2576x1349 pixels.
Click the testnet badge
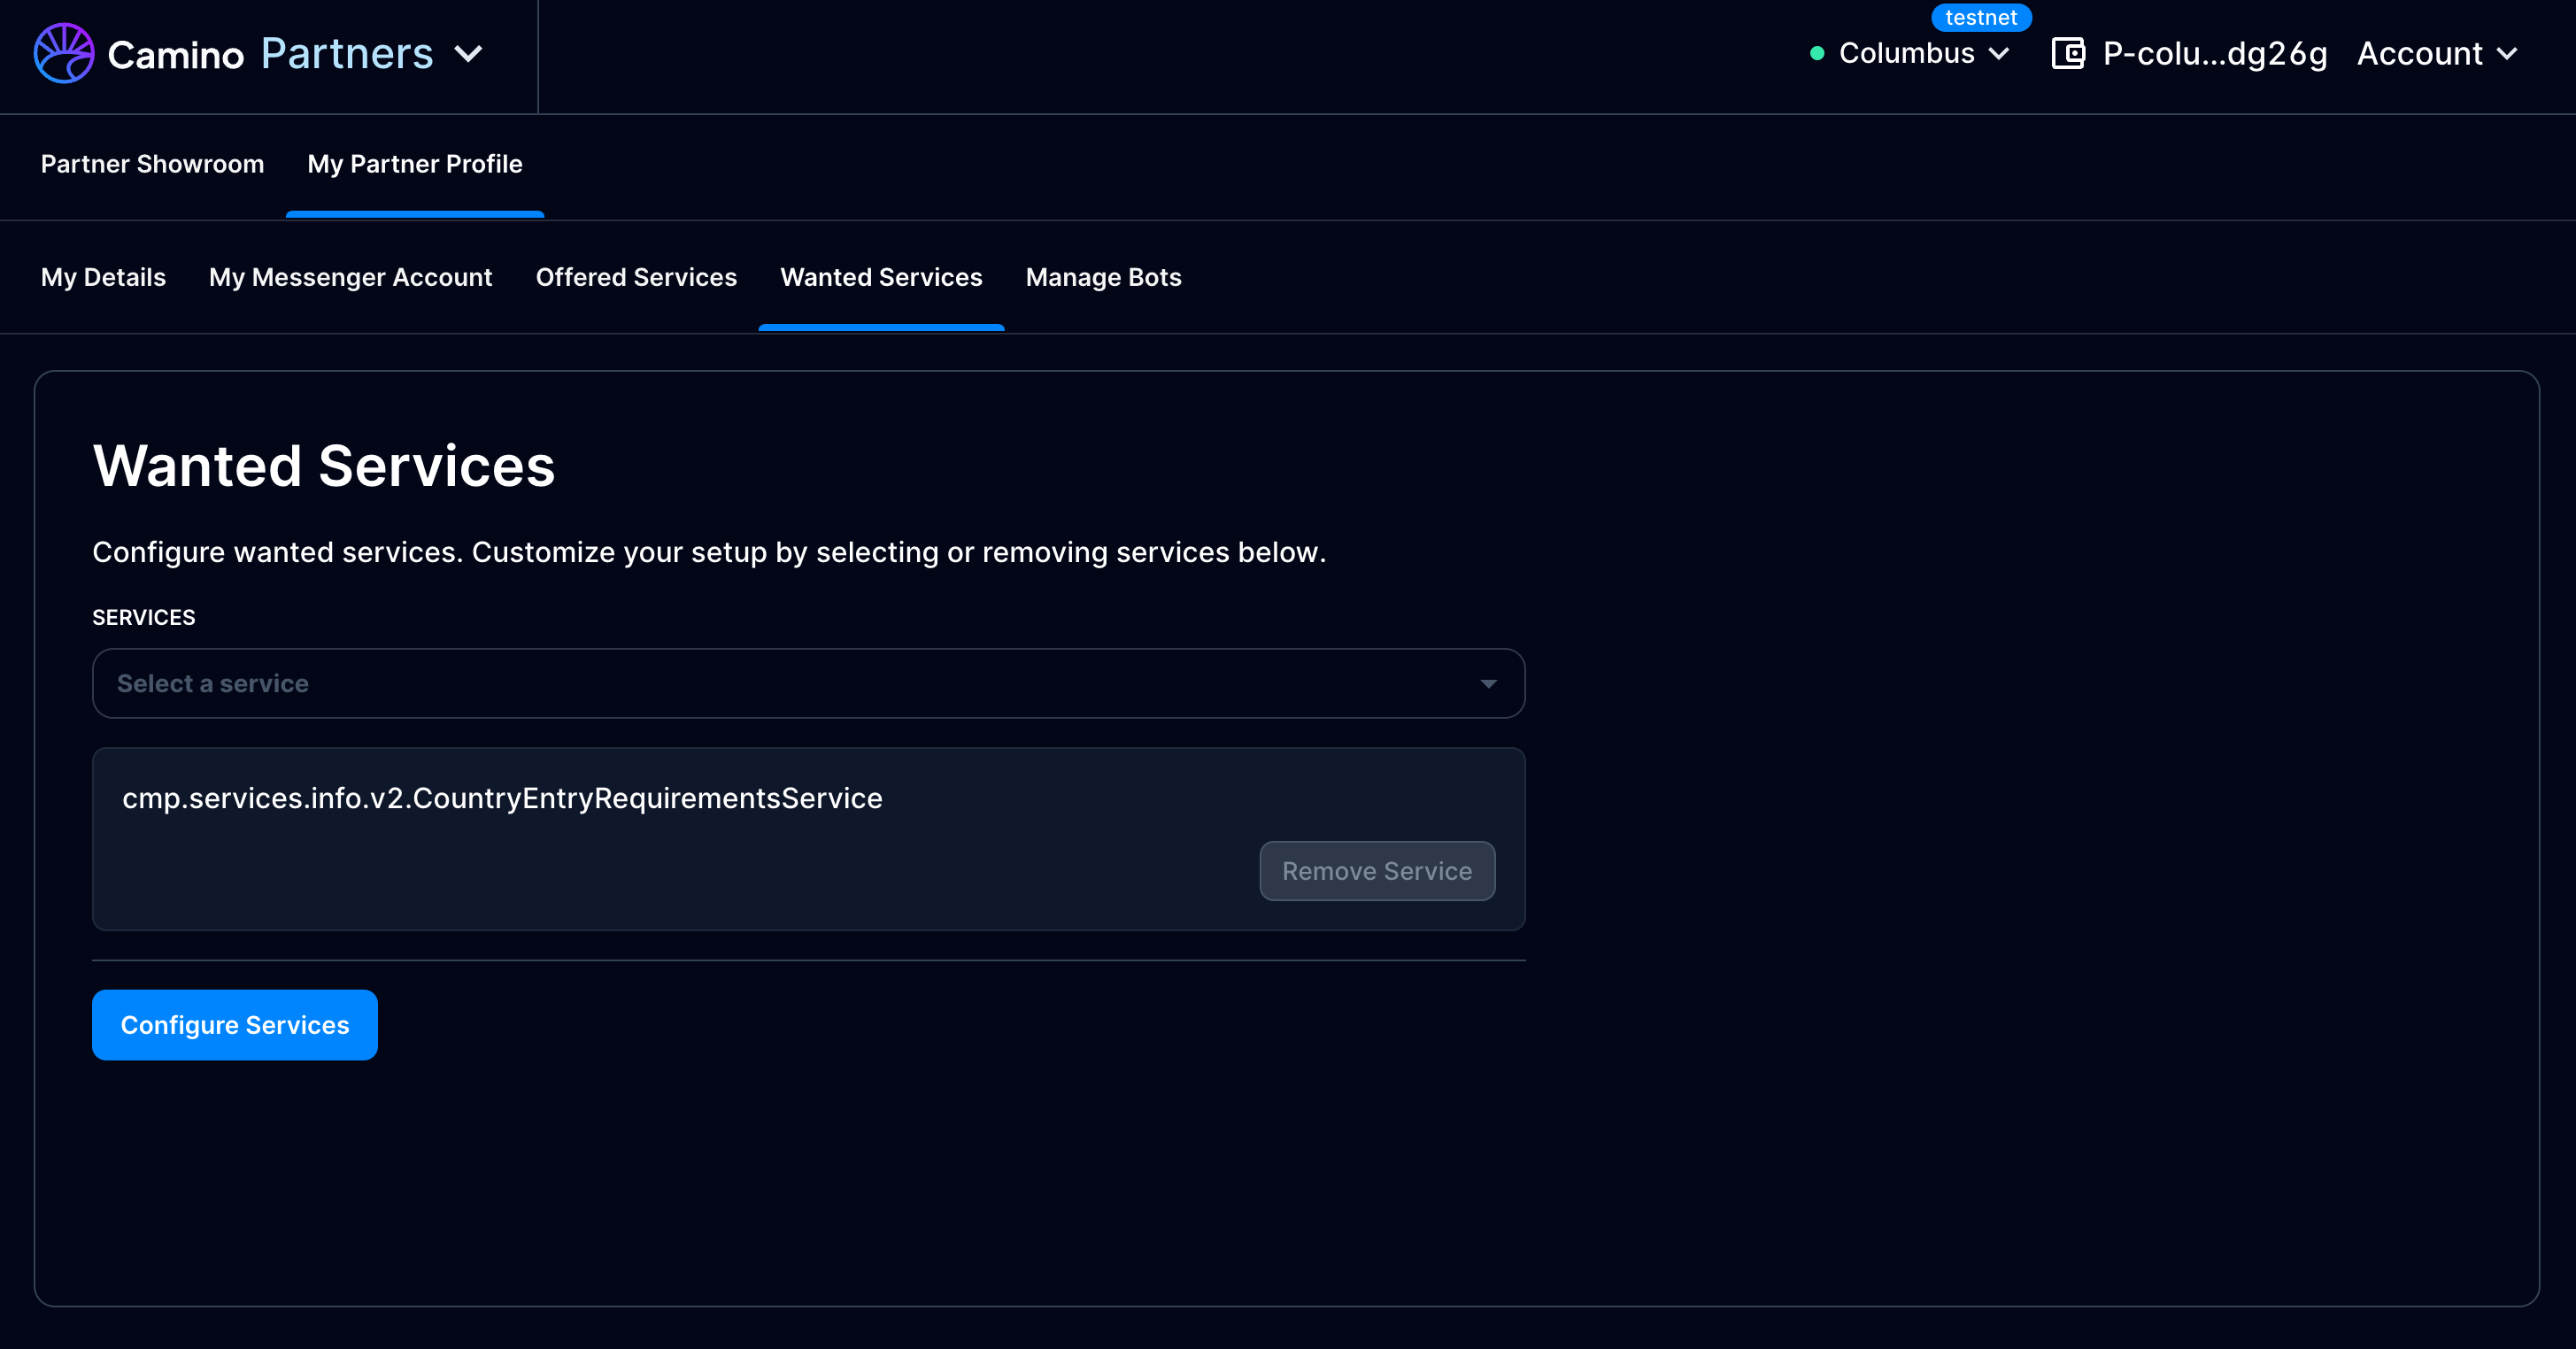tap(1980, 18)
